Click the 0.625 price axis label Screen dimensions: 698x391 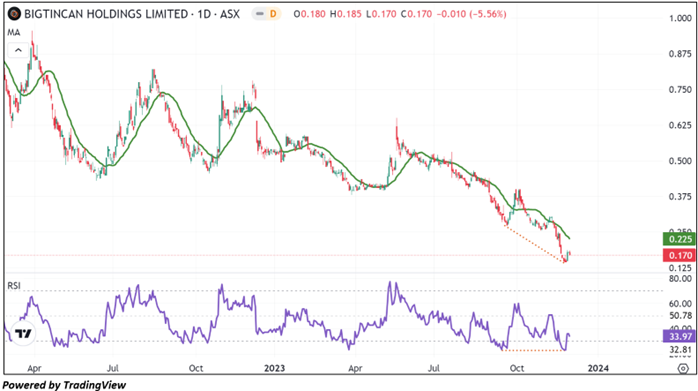680,125
